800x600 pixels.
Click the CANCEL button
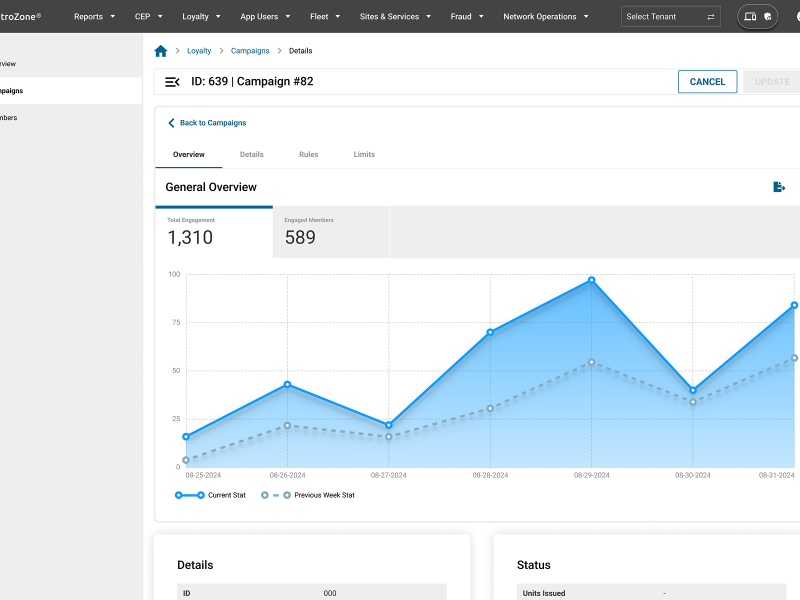(707, 81)
